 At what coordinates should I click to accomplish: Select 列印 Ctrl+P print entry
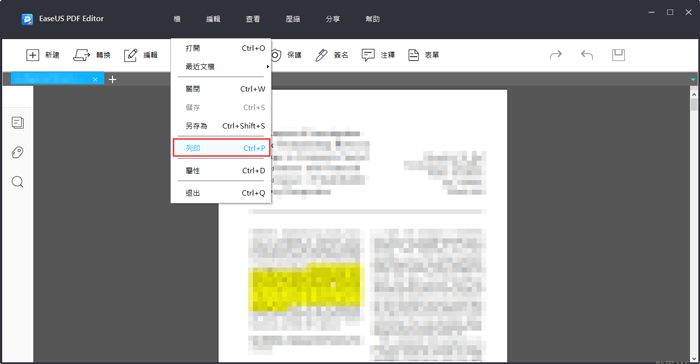coord(221,148)
